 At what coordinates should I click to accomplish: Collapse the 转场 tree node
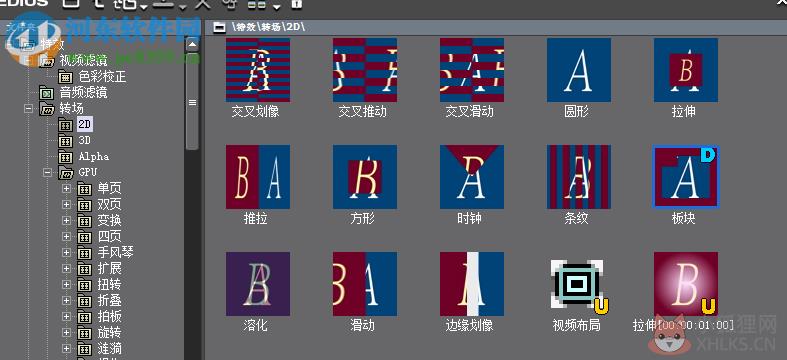(x=29, y=108)
